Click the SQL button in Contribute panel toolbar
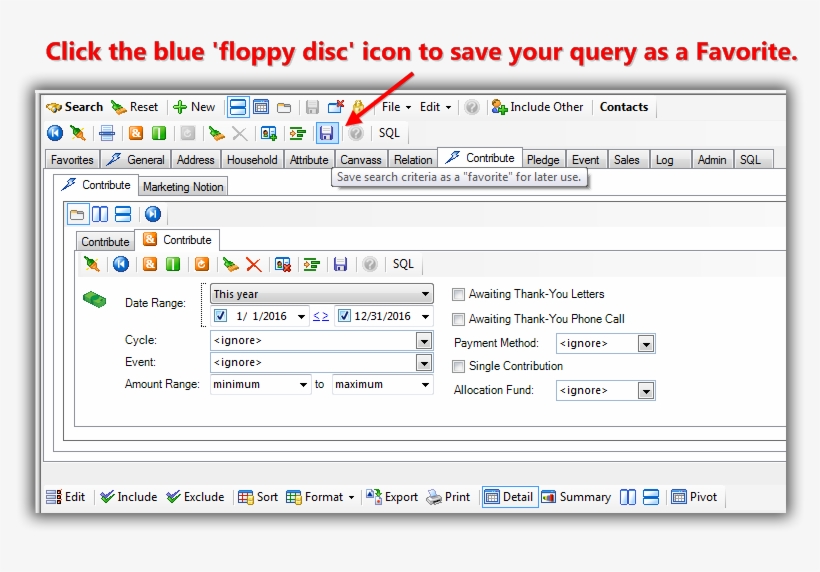 click(403, 265)
